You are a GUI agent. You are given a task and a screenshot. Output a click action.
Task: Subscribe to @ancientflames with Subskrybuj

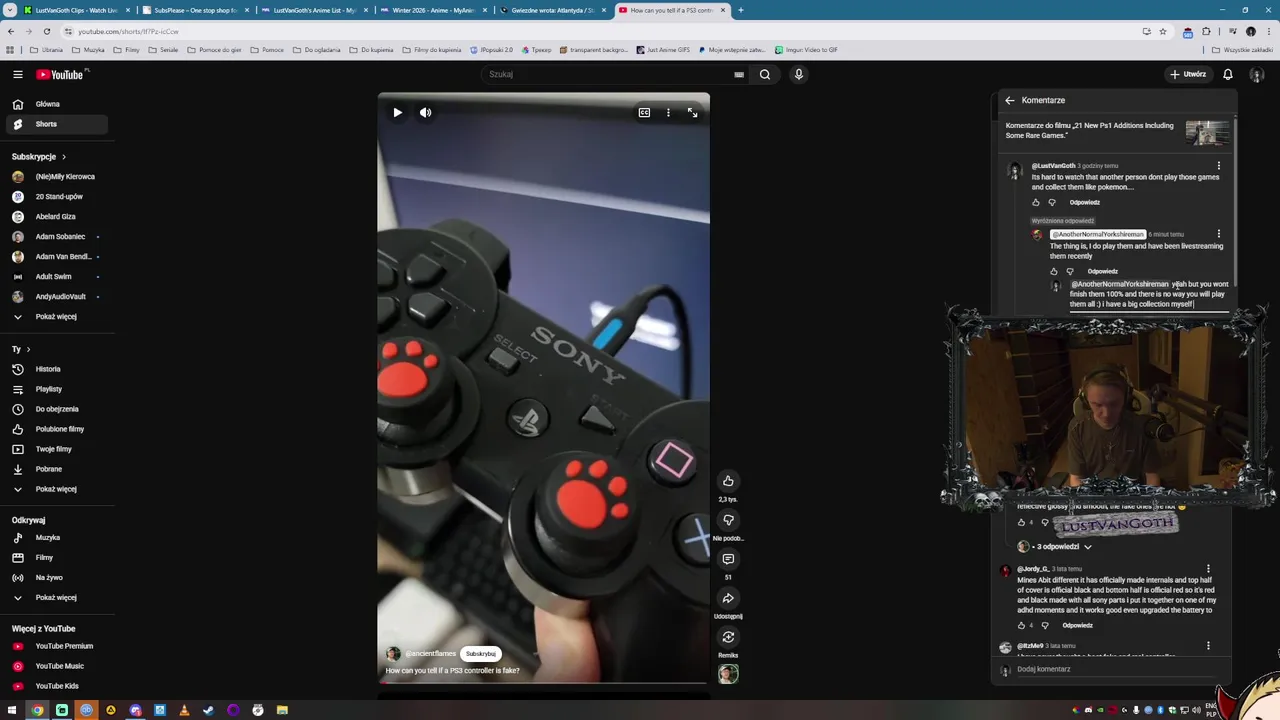tap(480, 653)
